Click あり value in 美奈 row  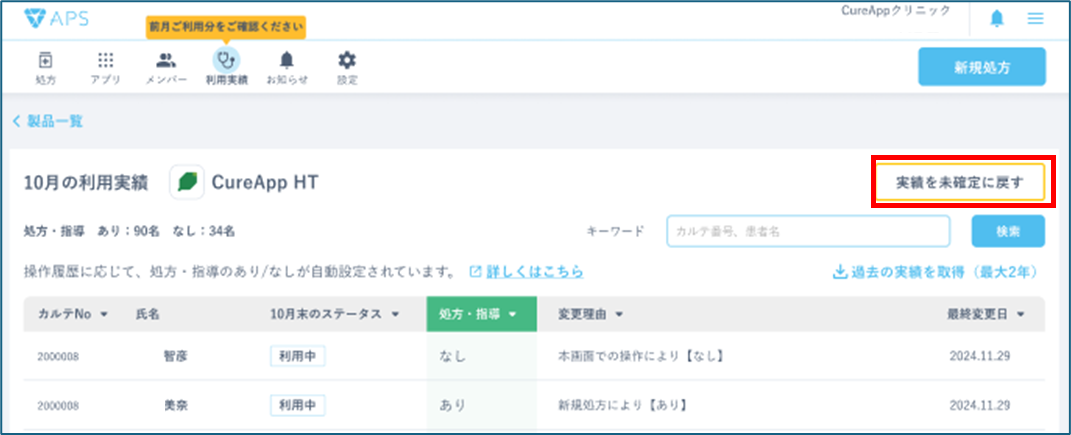[451, 405]
